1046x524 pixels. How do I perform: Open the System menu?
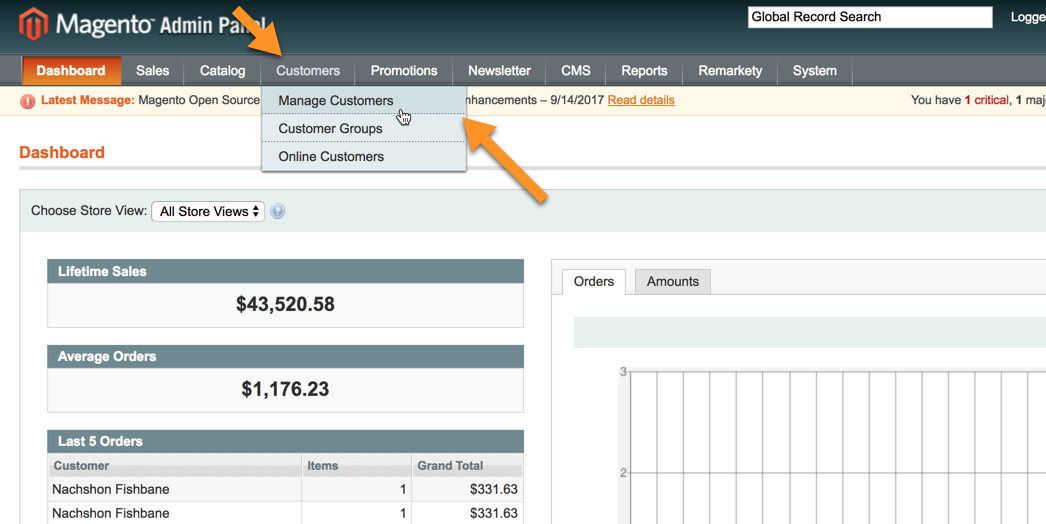click(815, 71)
